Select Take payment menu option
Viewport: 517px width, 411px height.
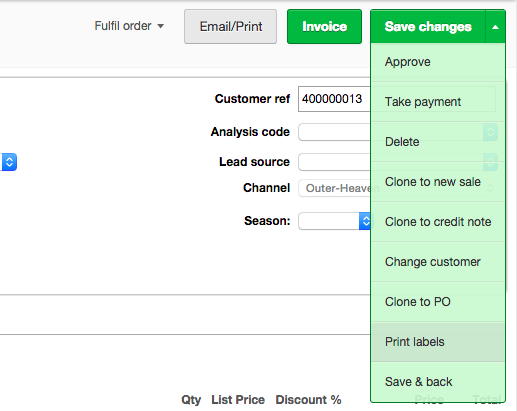click(x=438, y=102)
